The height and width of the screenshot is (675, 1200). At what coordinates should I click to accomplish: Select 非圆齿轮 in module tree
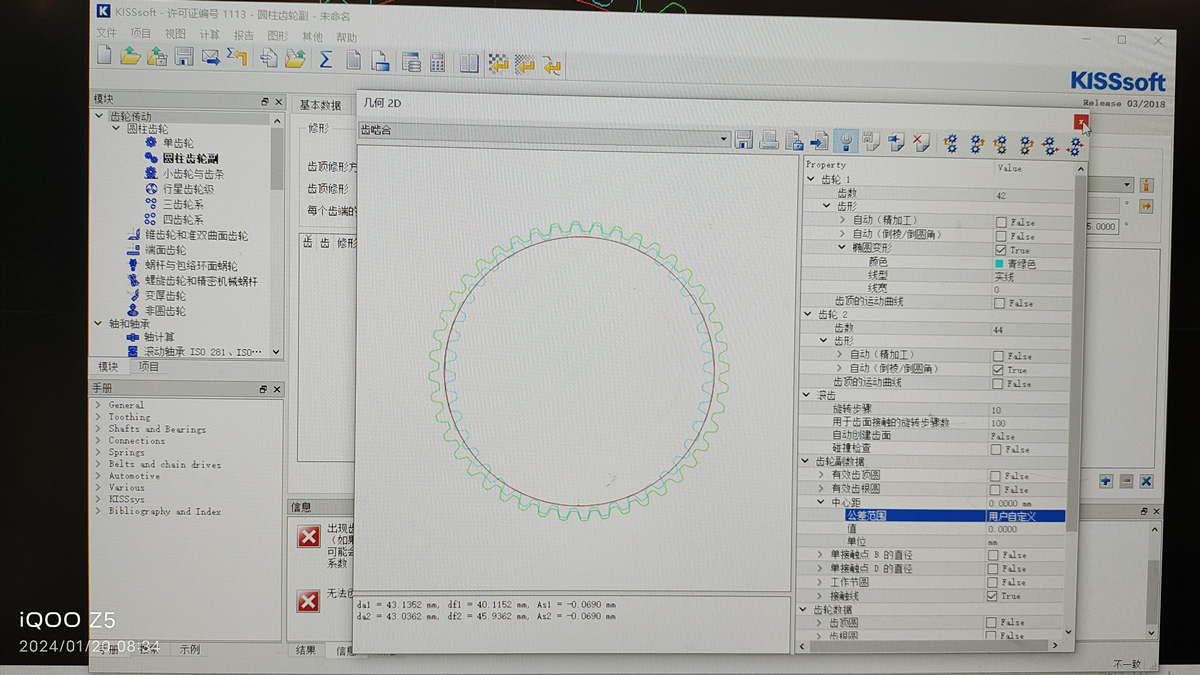[x=166, y=311]
